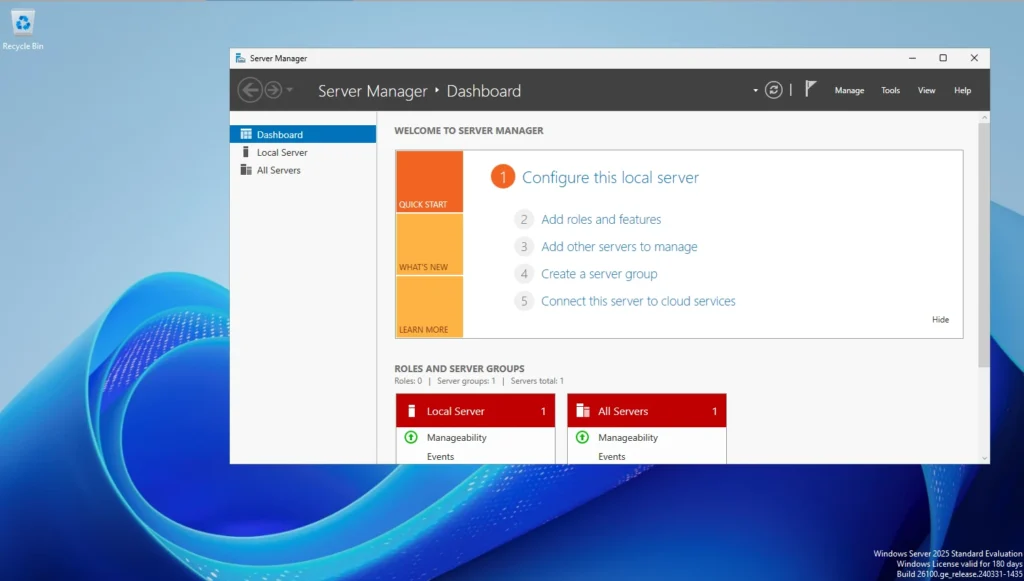
Task: Select All Servers in the left navigation pane
Action: [303, 170]
